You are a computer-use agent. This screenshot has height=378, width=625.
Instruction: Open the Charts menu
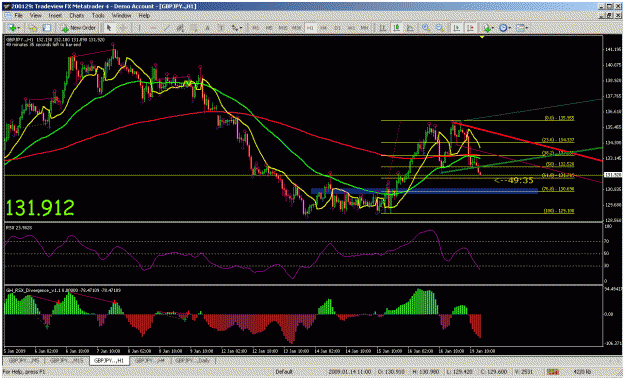[77, 16]
